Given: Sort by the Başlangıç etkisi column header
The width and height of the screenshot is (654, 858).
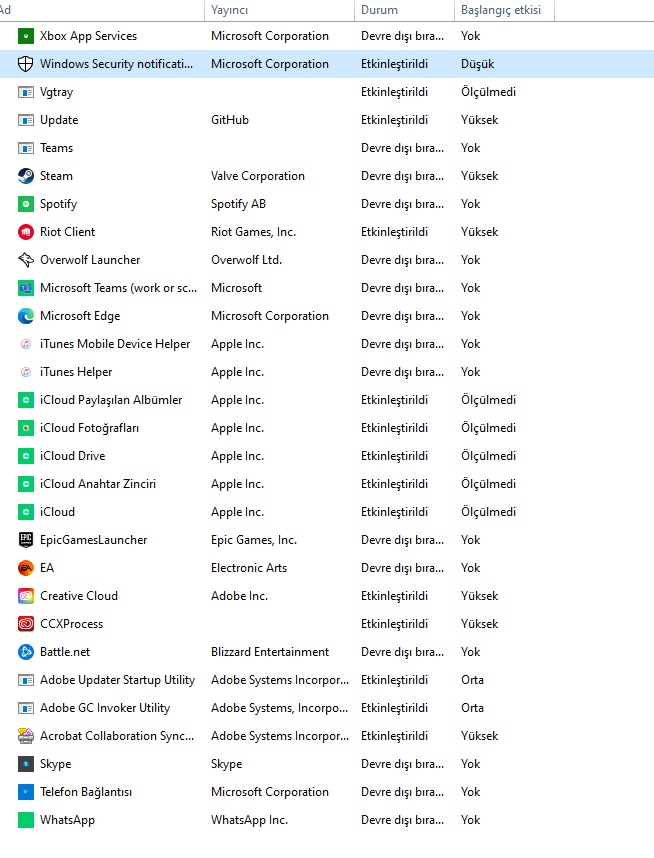Looking at the screenshot, I should (x=504, y=10).
